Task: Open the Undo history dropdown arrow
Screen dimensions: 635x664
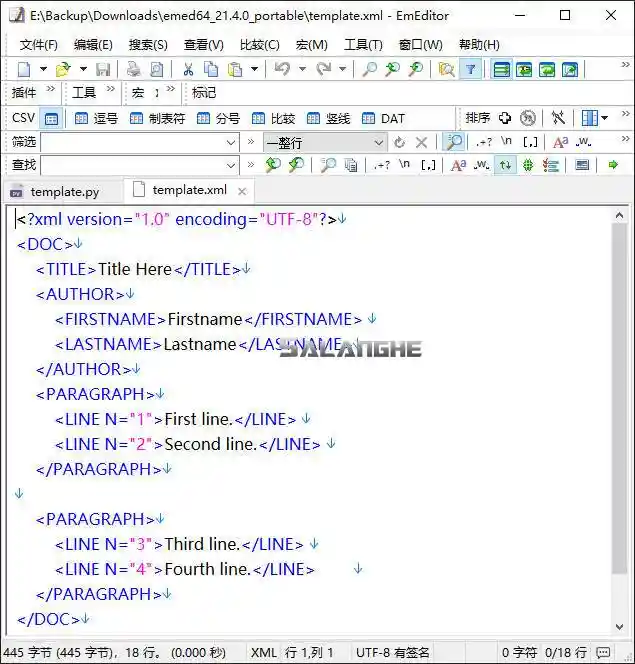Action: point(302,69)
